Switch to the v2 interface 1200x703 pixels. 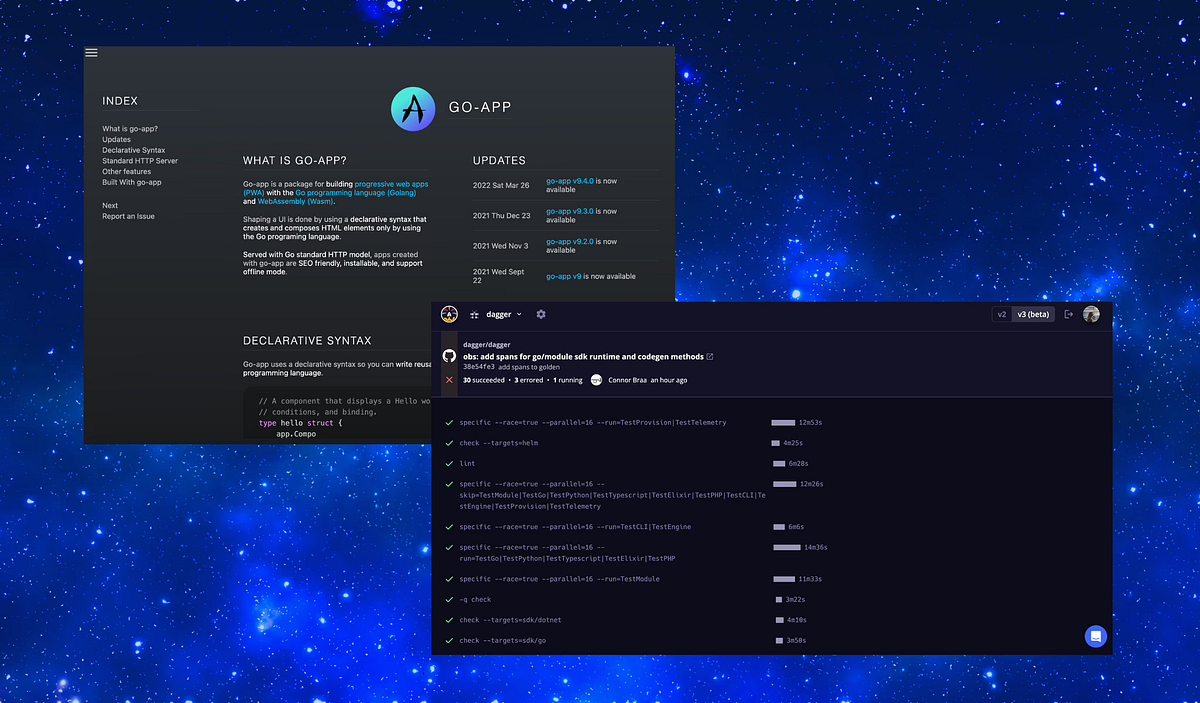pyautogui.click(x=1002, y=314)
